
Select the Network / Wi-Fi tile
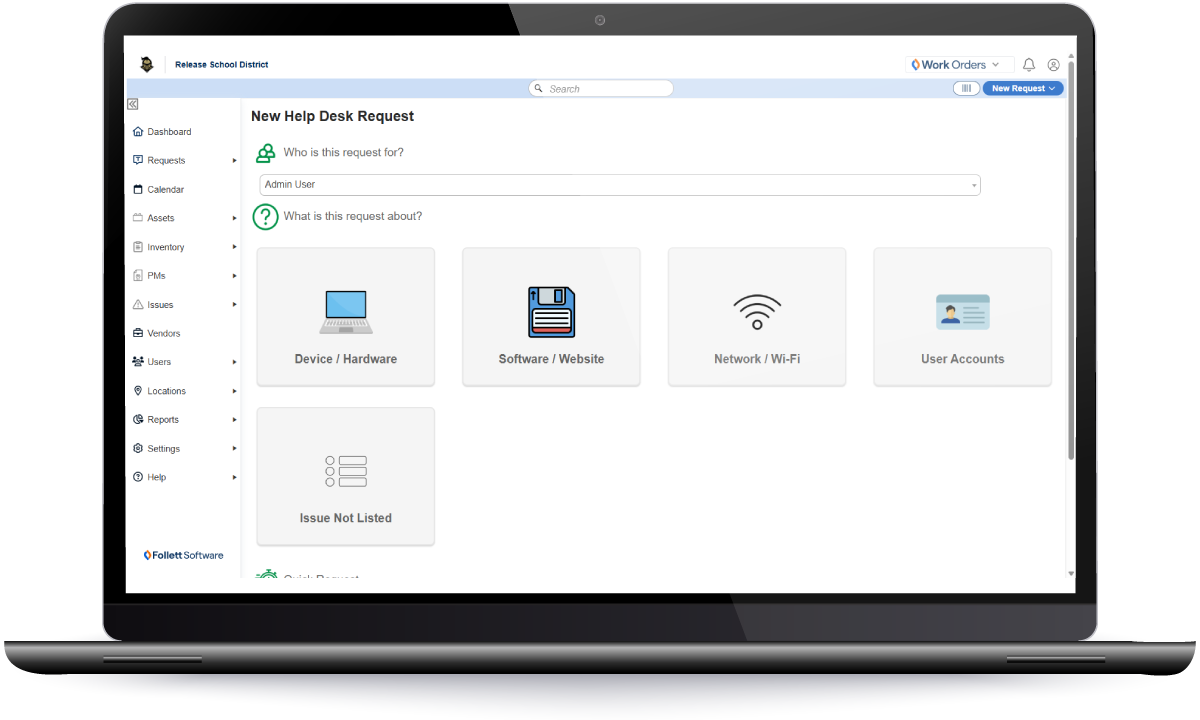point(757,317)
